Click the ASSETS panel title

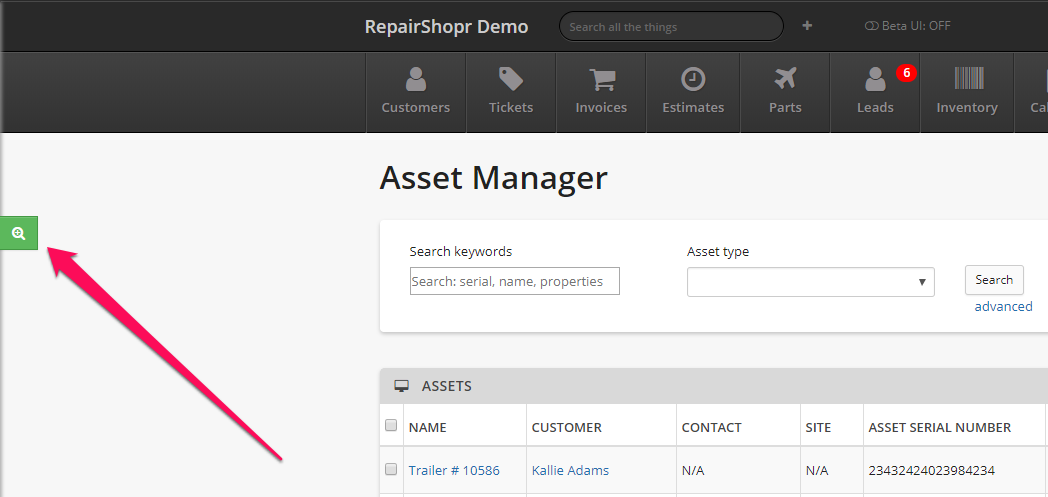[x=446, y=386]
